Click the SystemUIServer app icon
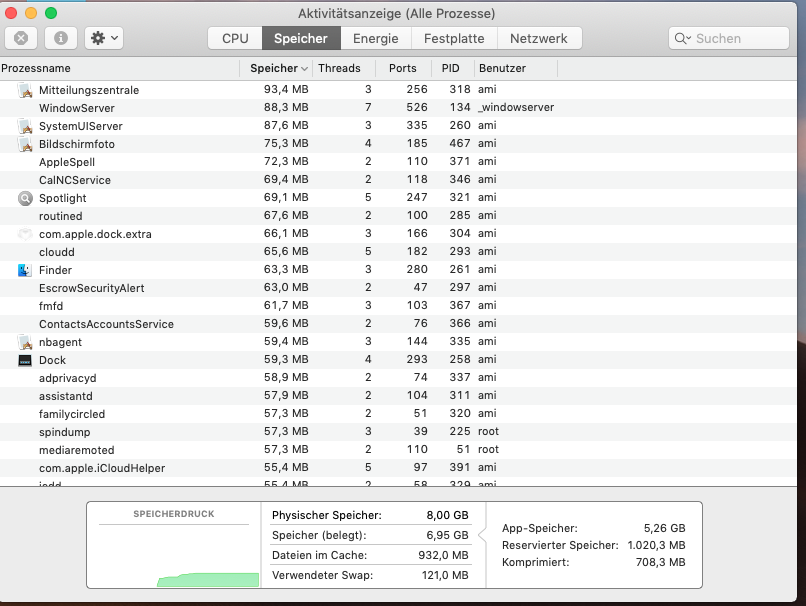Image resolution: width=806 pixels, height=606 pixels. point(25,126)
